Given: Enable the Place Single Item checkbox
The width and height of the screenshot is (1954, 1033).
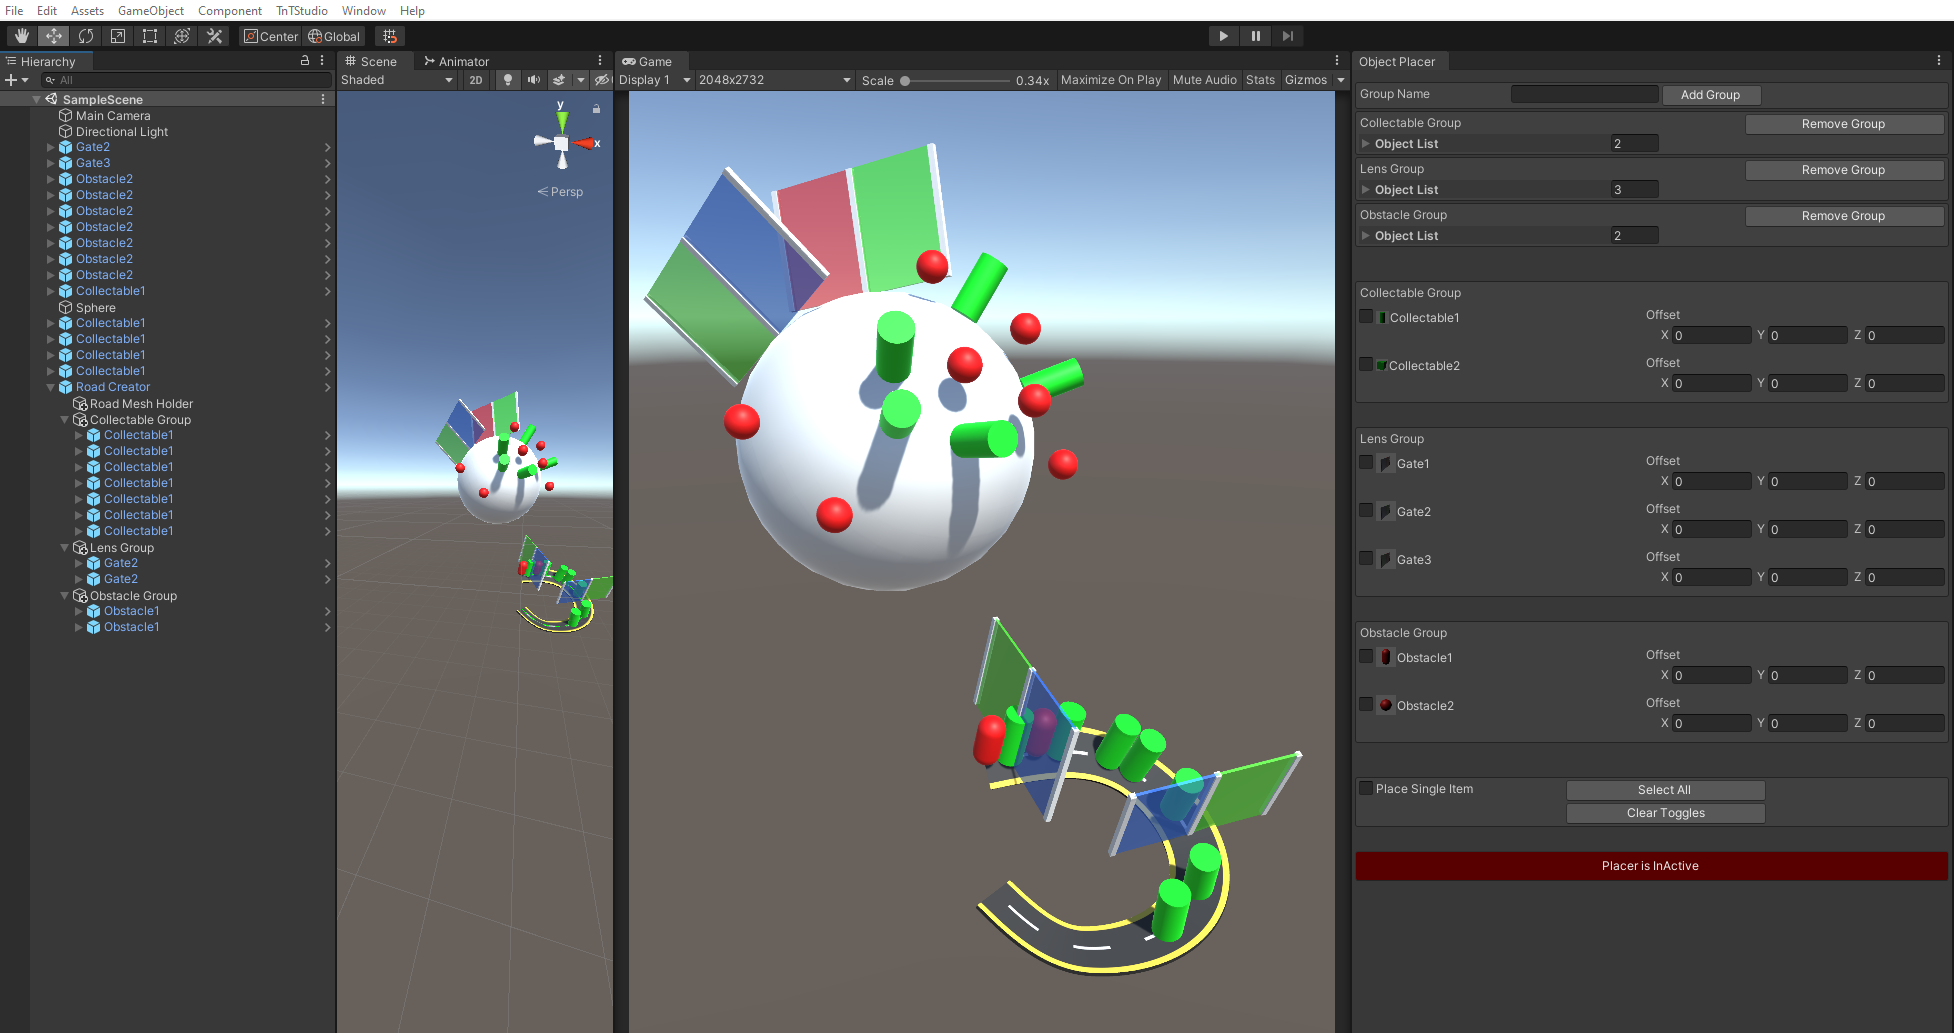Looking at the screenshot, I should [1366, 789].
